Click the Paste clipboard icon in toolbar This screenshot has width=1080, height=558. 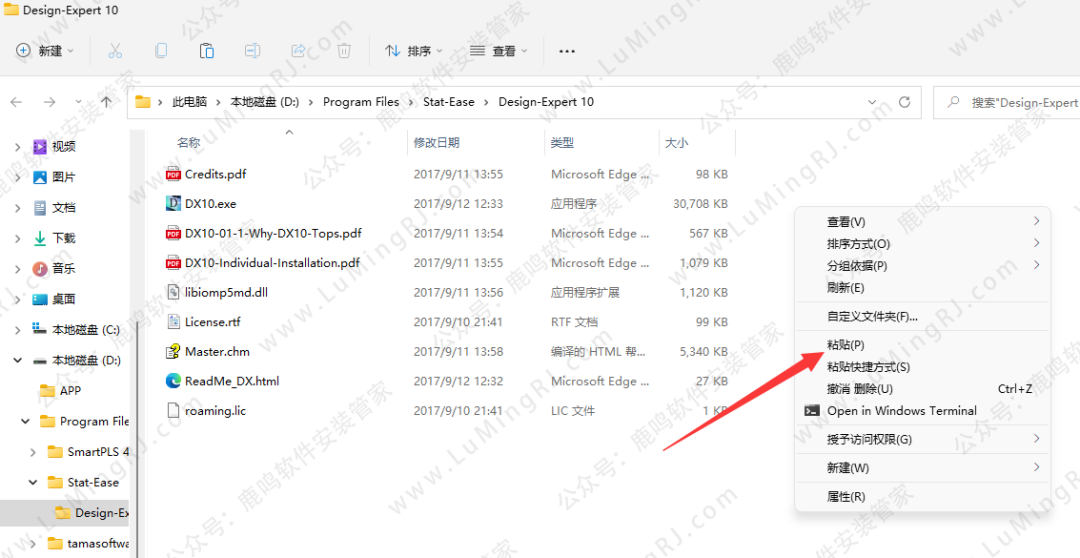[207, 51]
